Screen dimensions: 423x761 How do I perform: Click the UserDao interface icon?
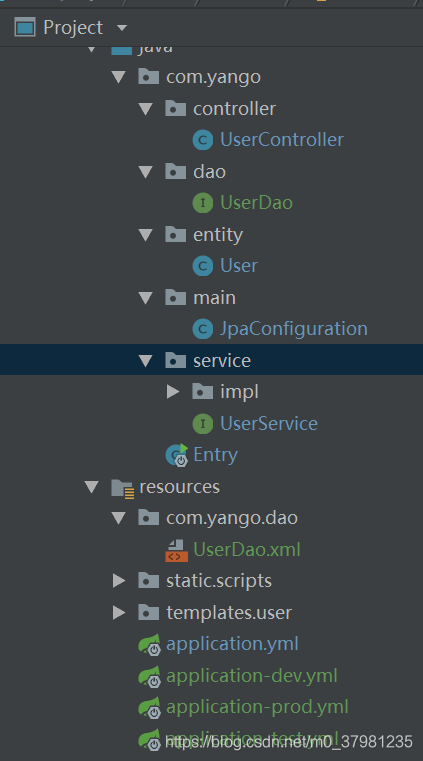point(203,203)
